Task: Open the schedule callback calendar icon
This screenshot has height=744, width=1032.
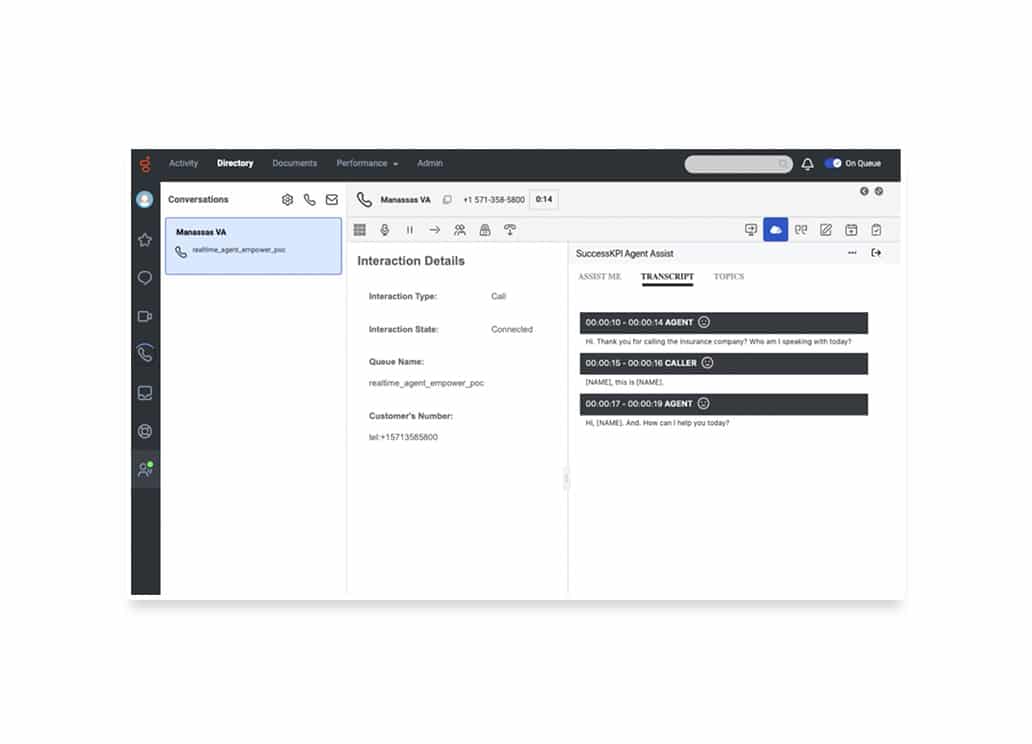Action: (x=851, y=230)
